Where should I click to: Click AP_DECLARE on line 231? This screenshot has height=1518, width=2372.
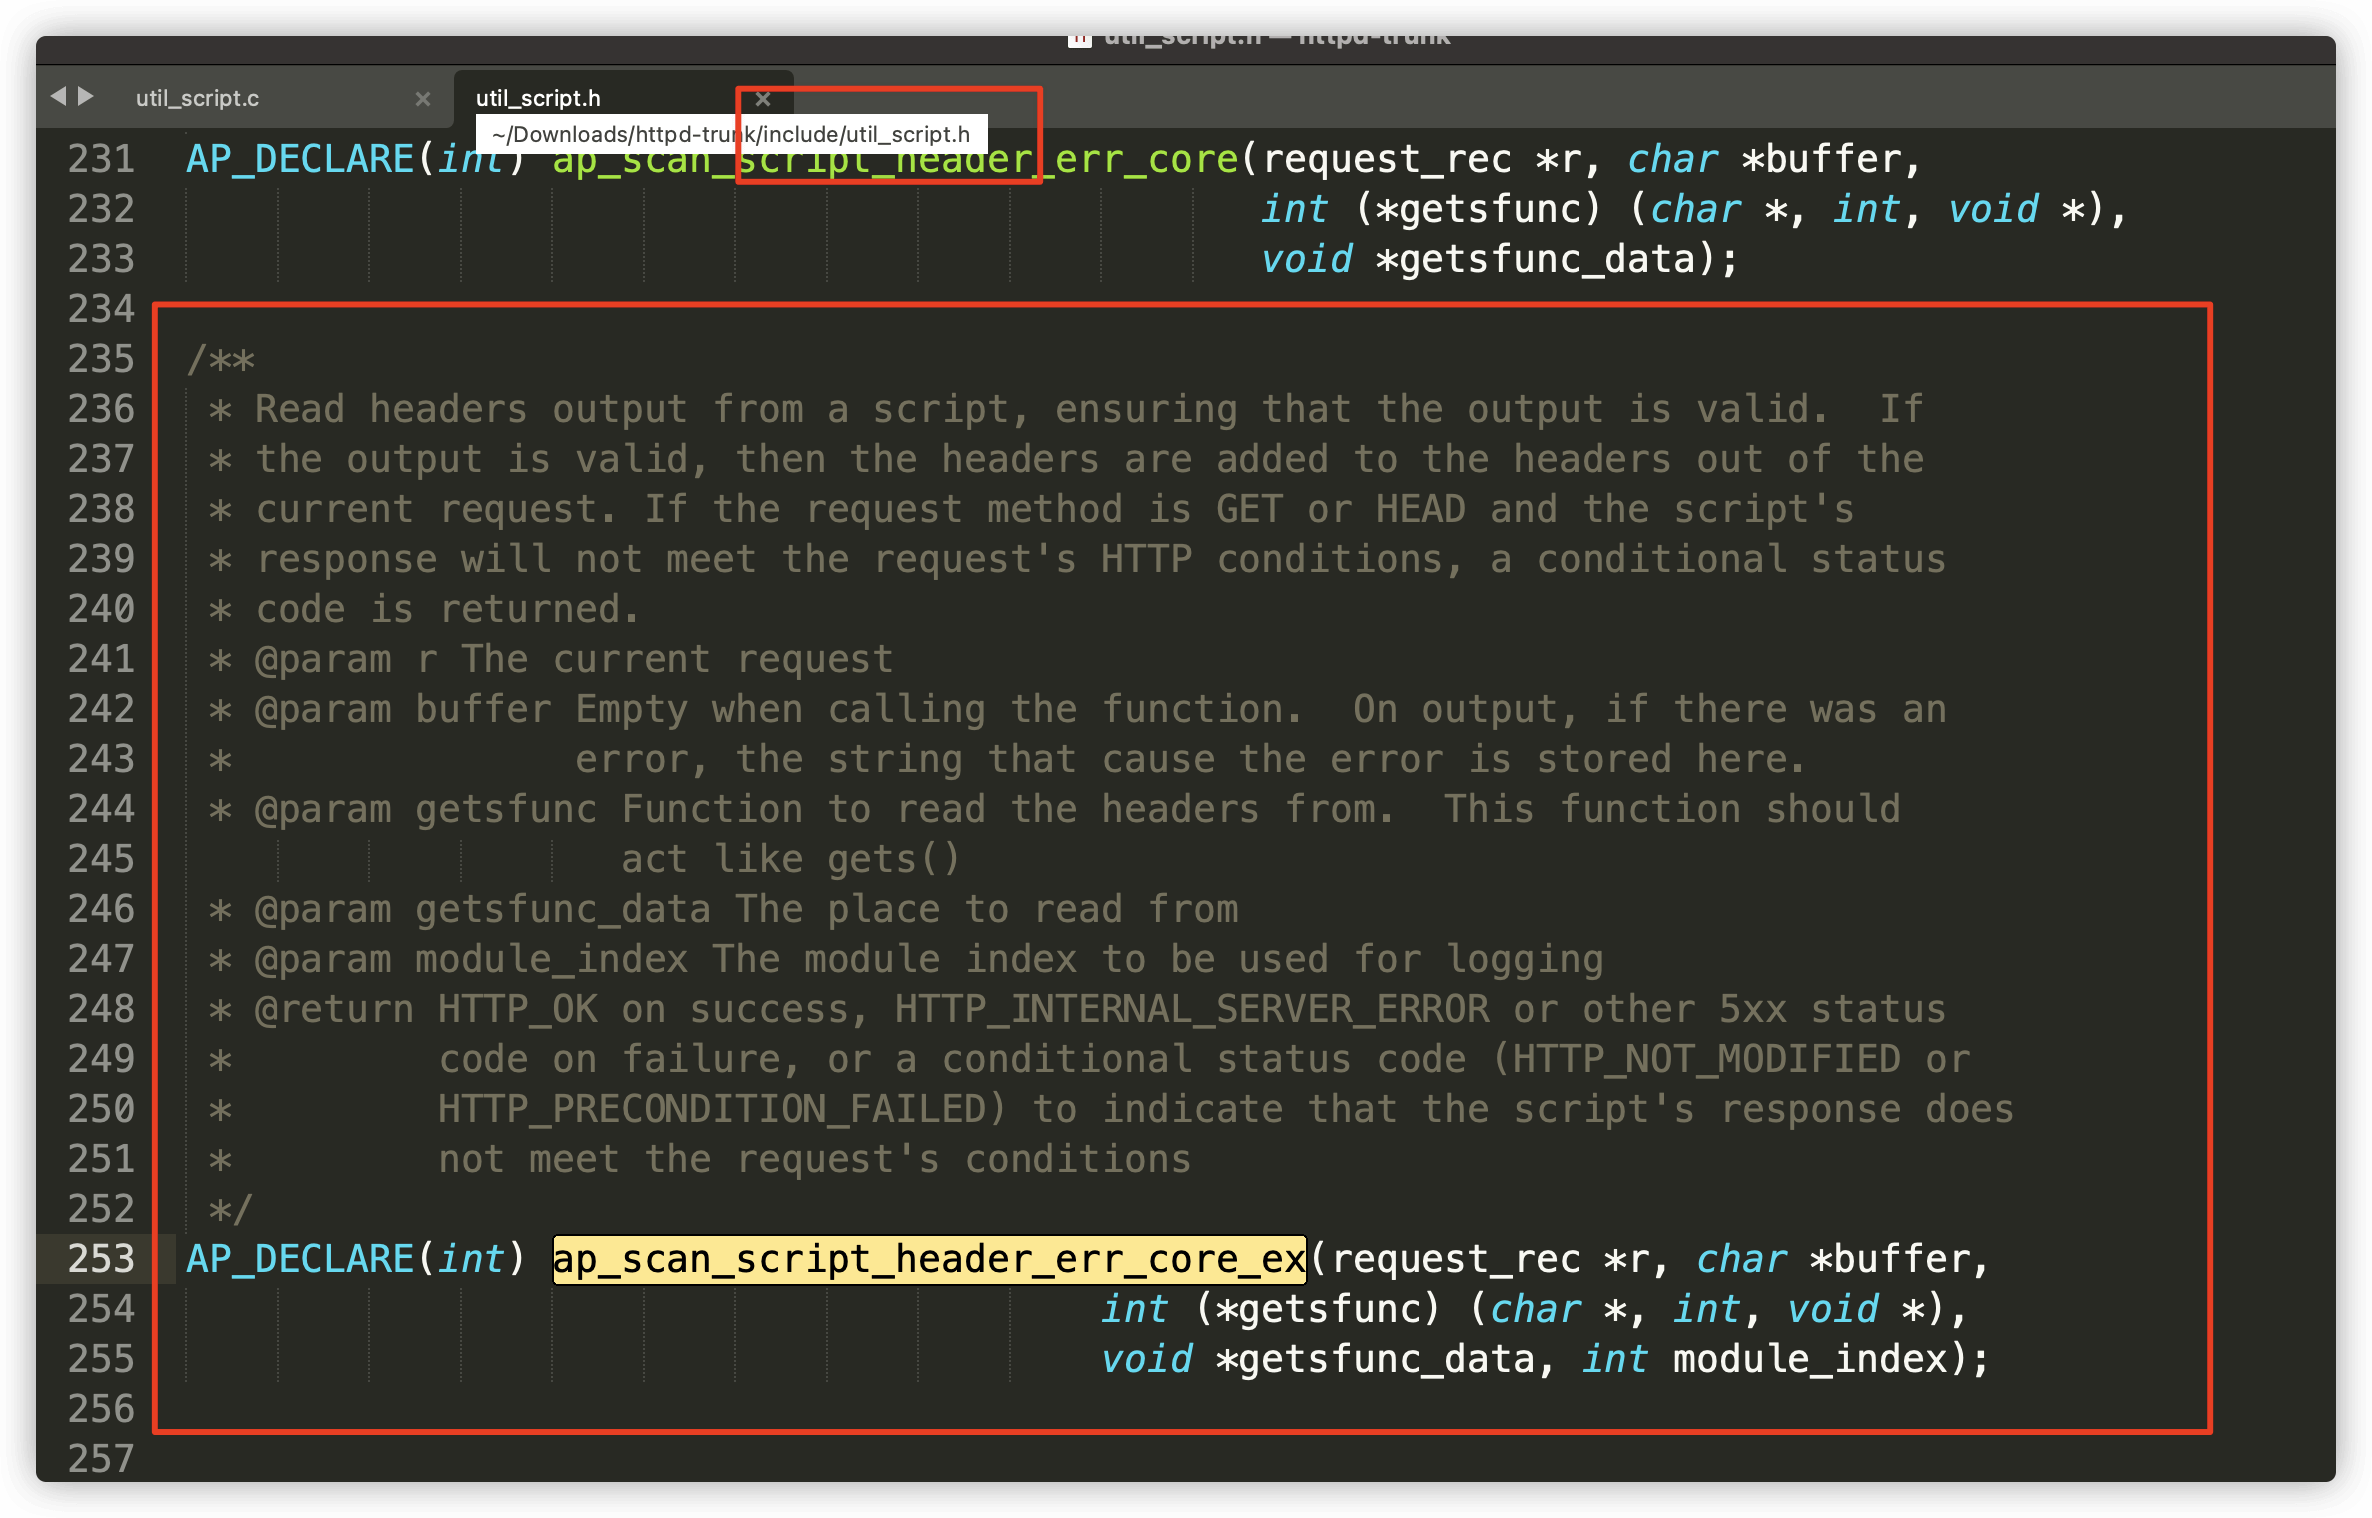point(300,159)
